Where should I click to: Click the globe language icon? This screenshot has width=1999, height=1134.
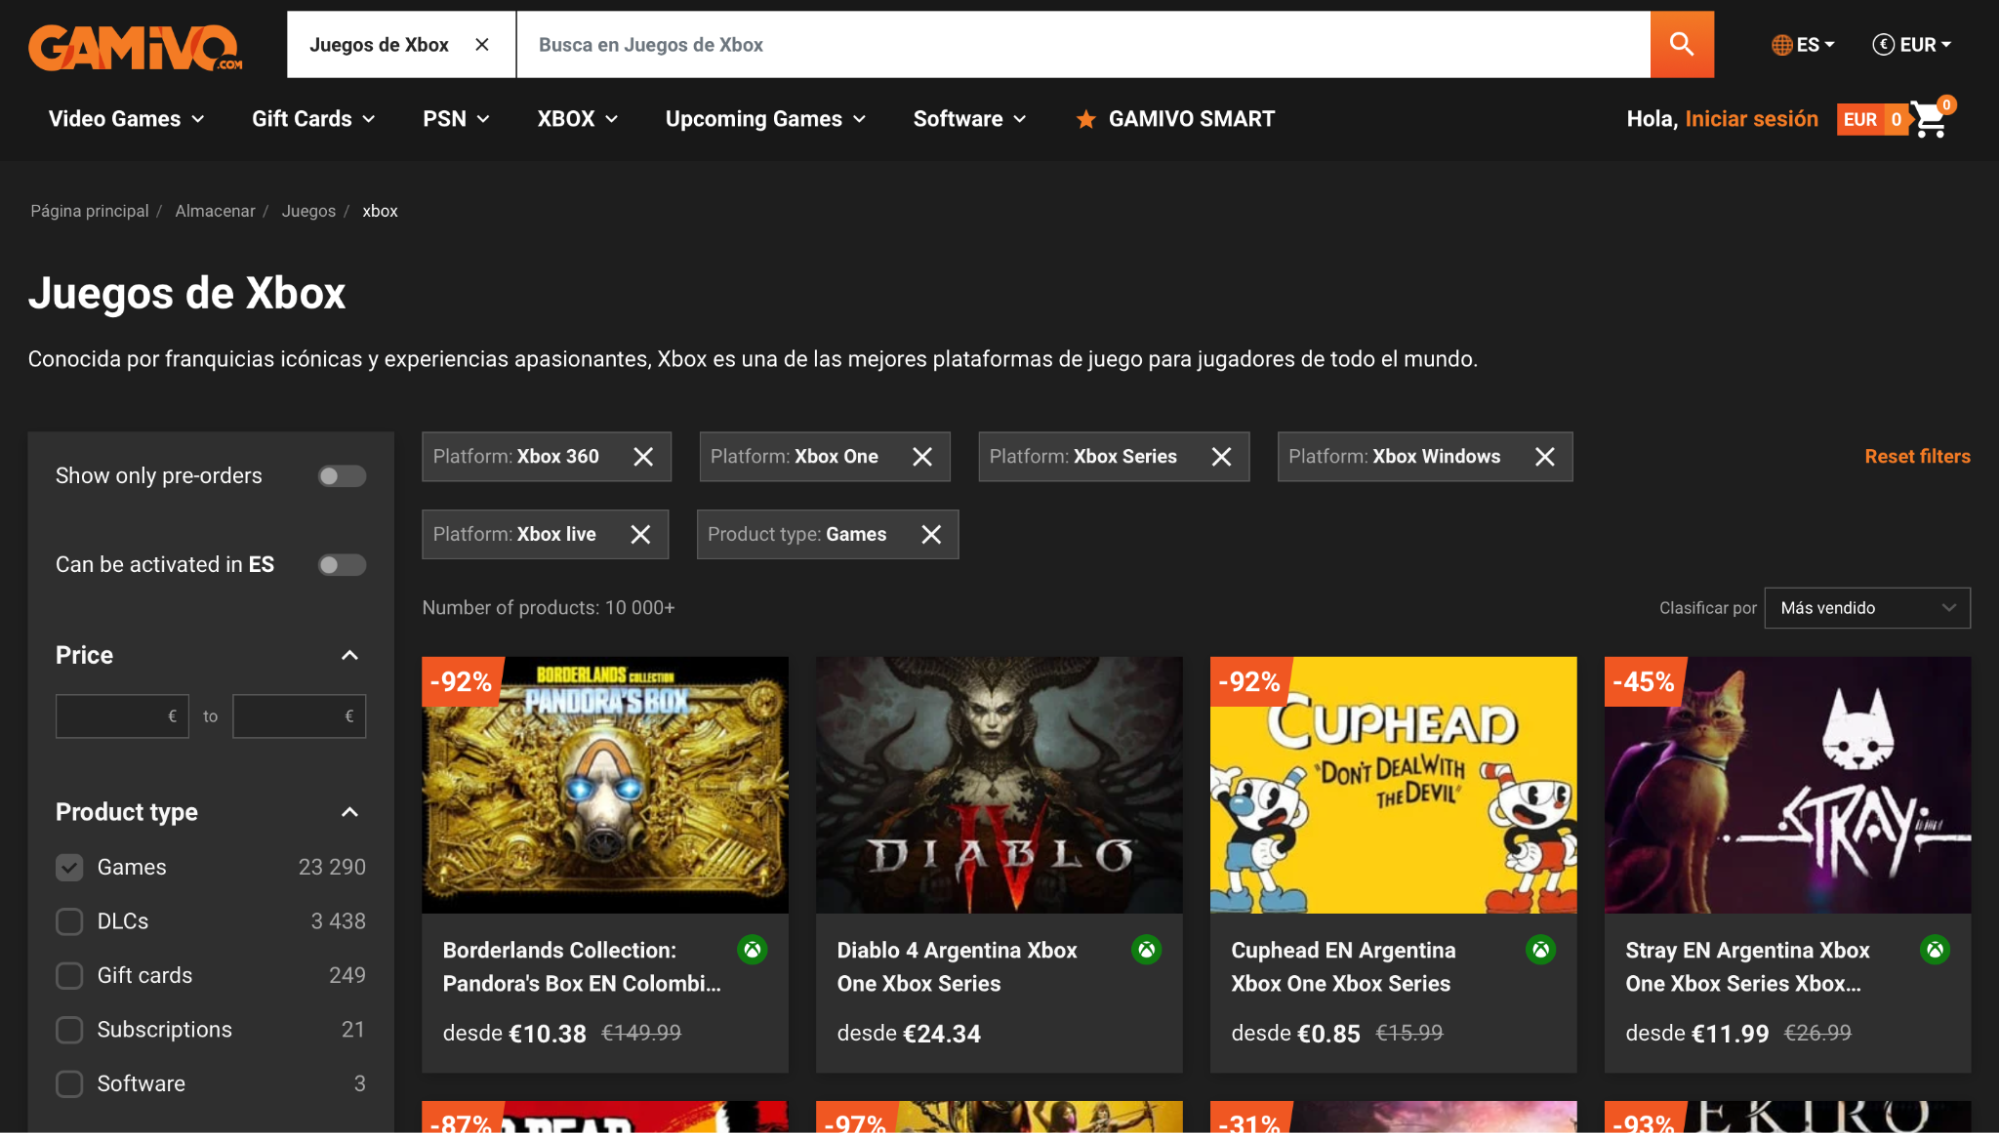click(1781, 45)
